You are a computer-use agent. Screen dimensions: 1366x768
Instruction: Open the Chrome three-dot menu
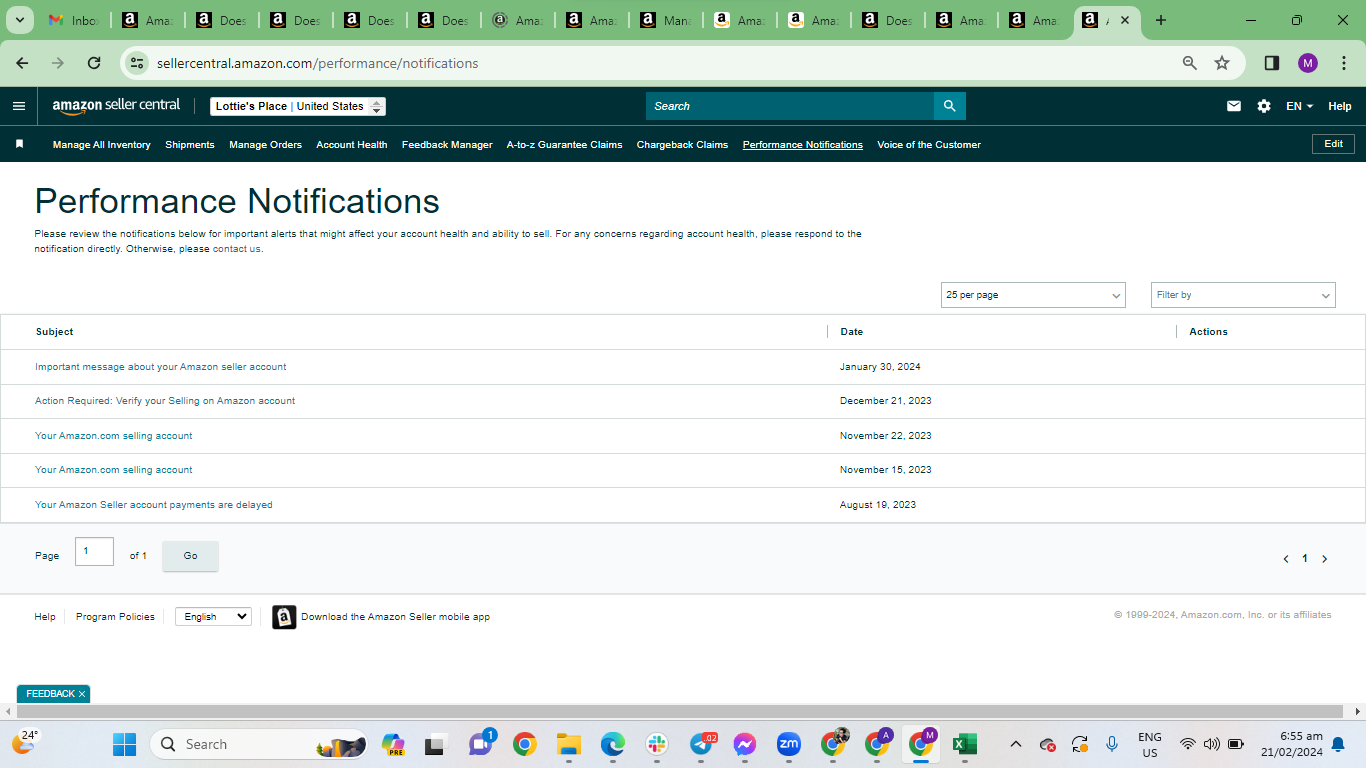(1344, 63)
